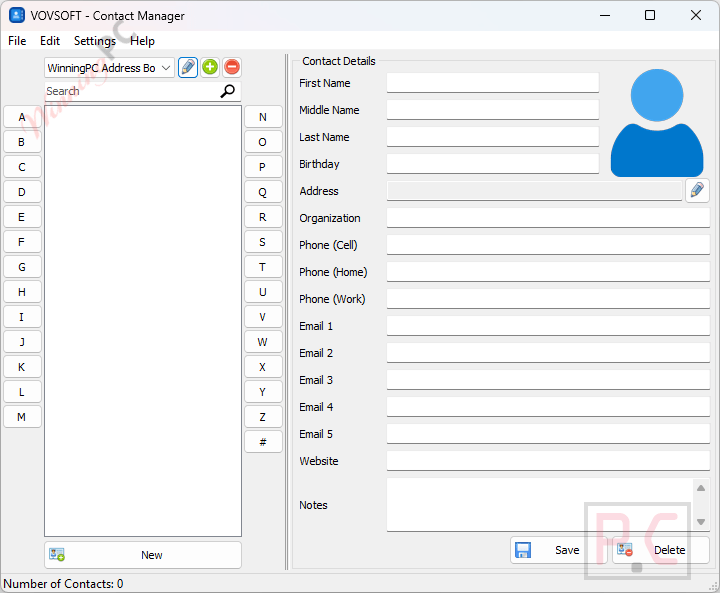Filter contacts by letter P
The width and height of the screenshot is (720, 593).
pos(263,167)
